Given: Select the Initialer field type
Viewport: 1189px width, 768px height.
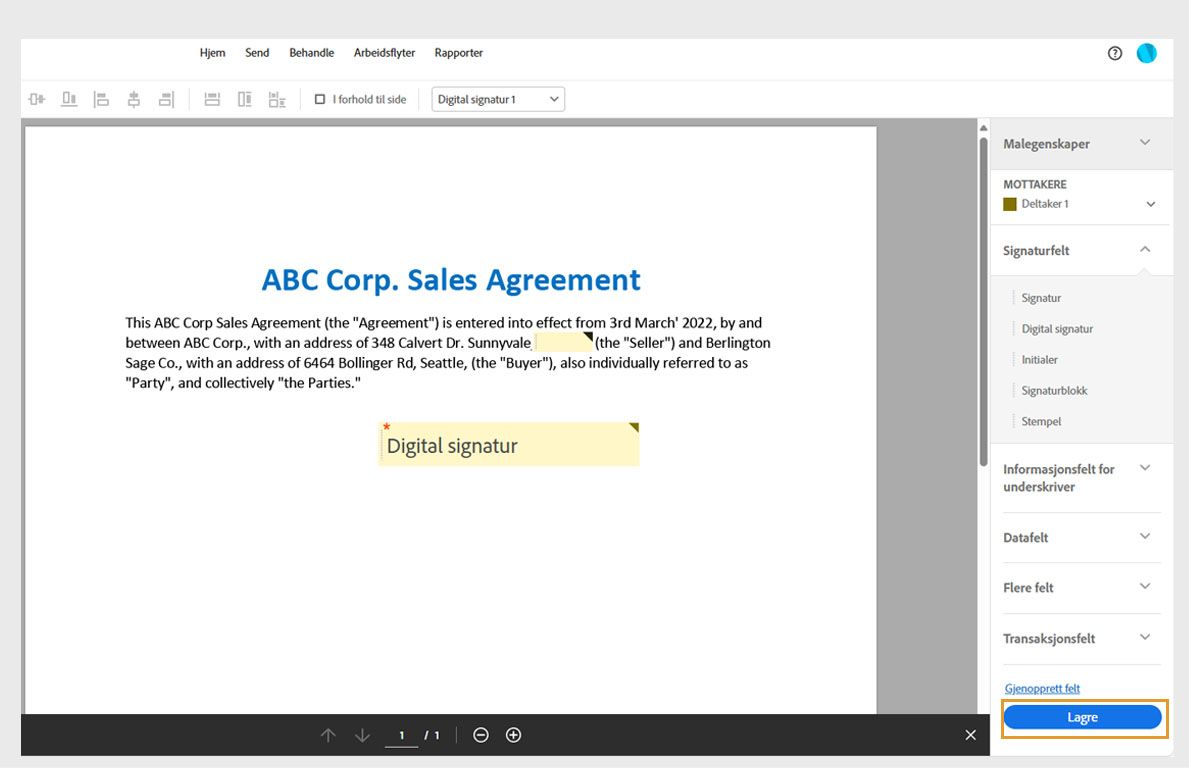Looking at the screenshot, I should pos(1040,360).
